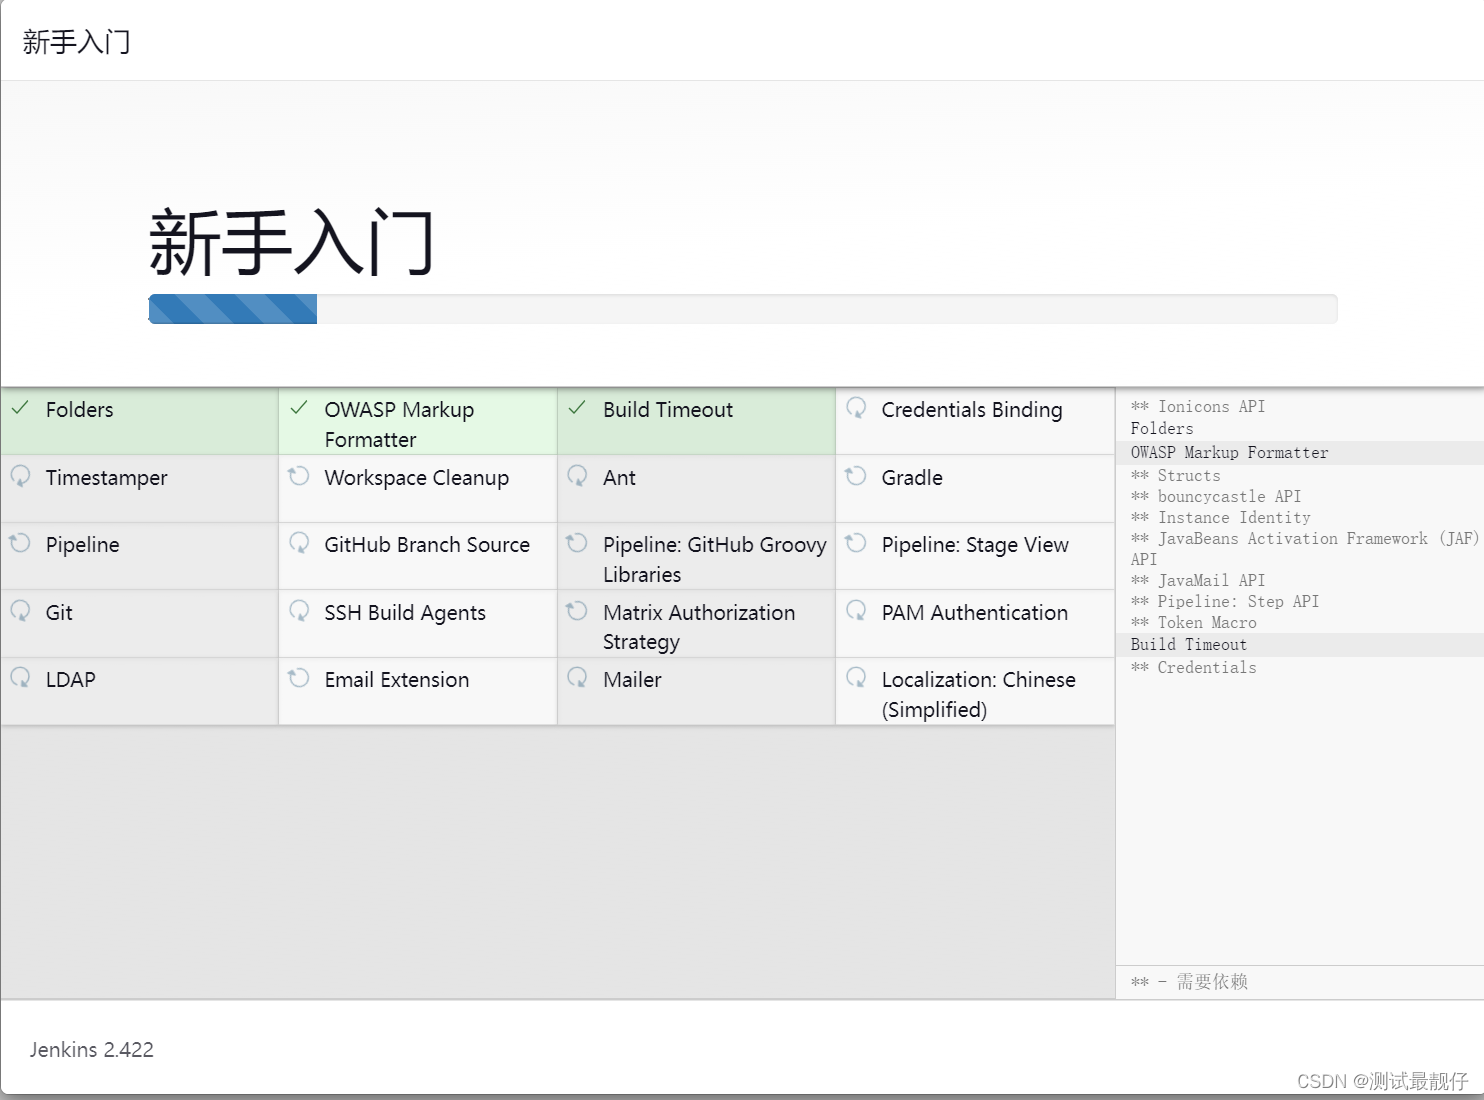This screenshot has height=1100, width=1484.
Task: Select the Workspace Cleanup plugin label
Action: pyautogui.click(x=417, y=478)
